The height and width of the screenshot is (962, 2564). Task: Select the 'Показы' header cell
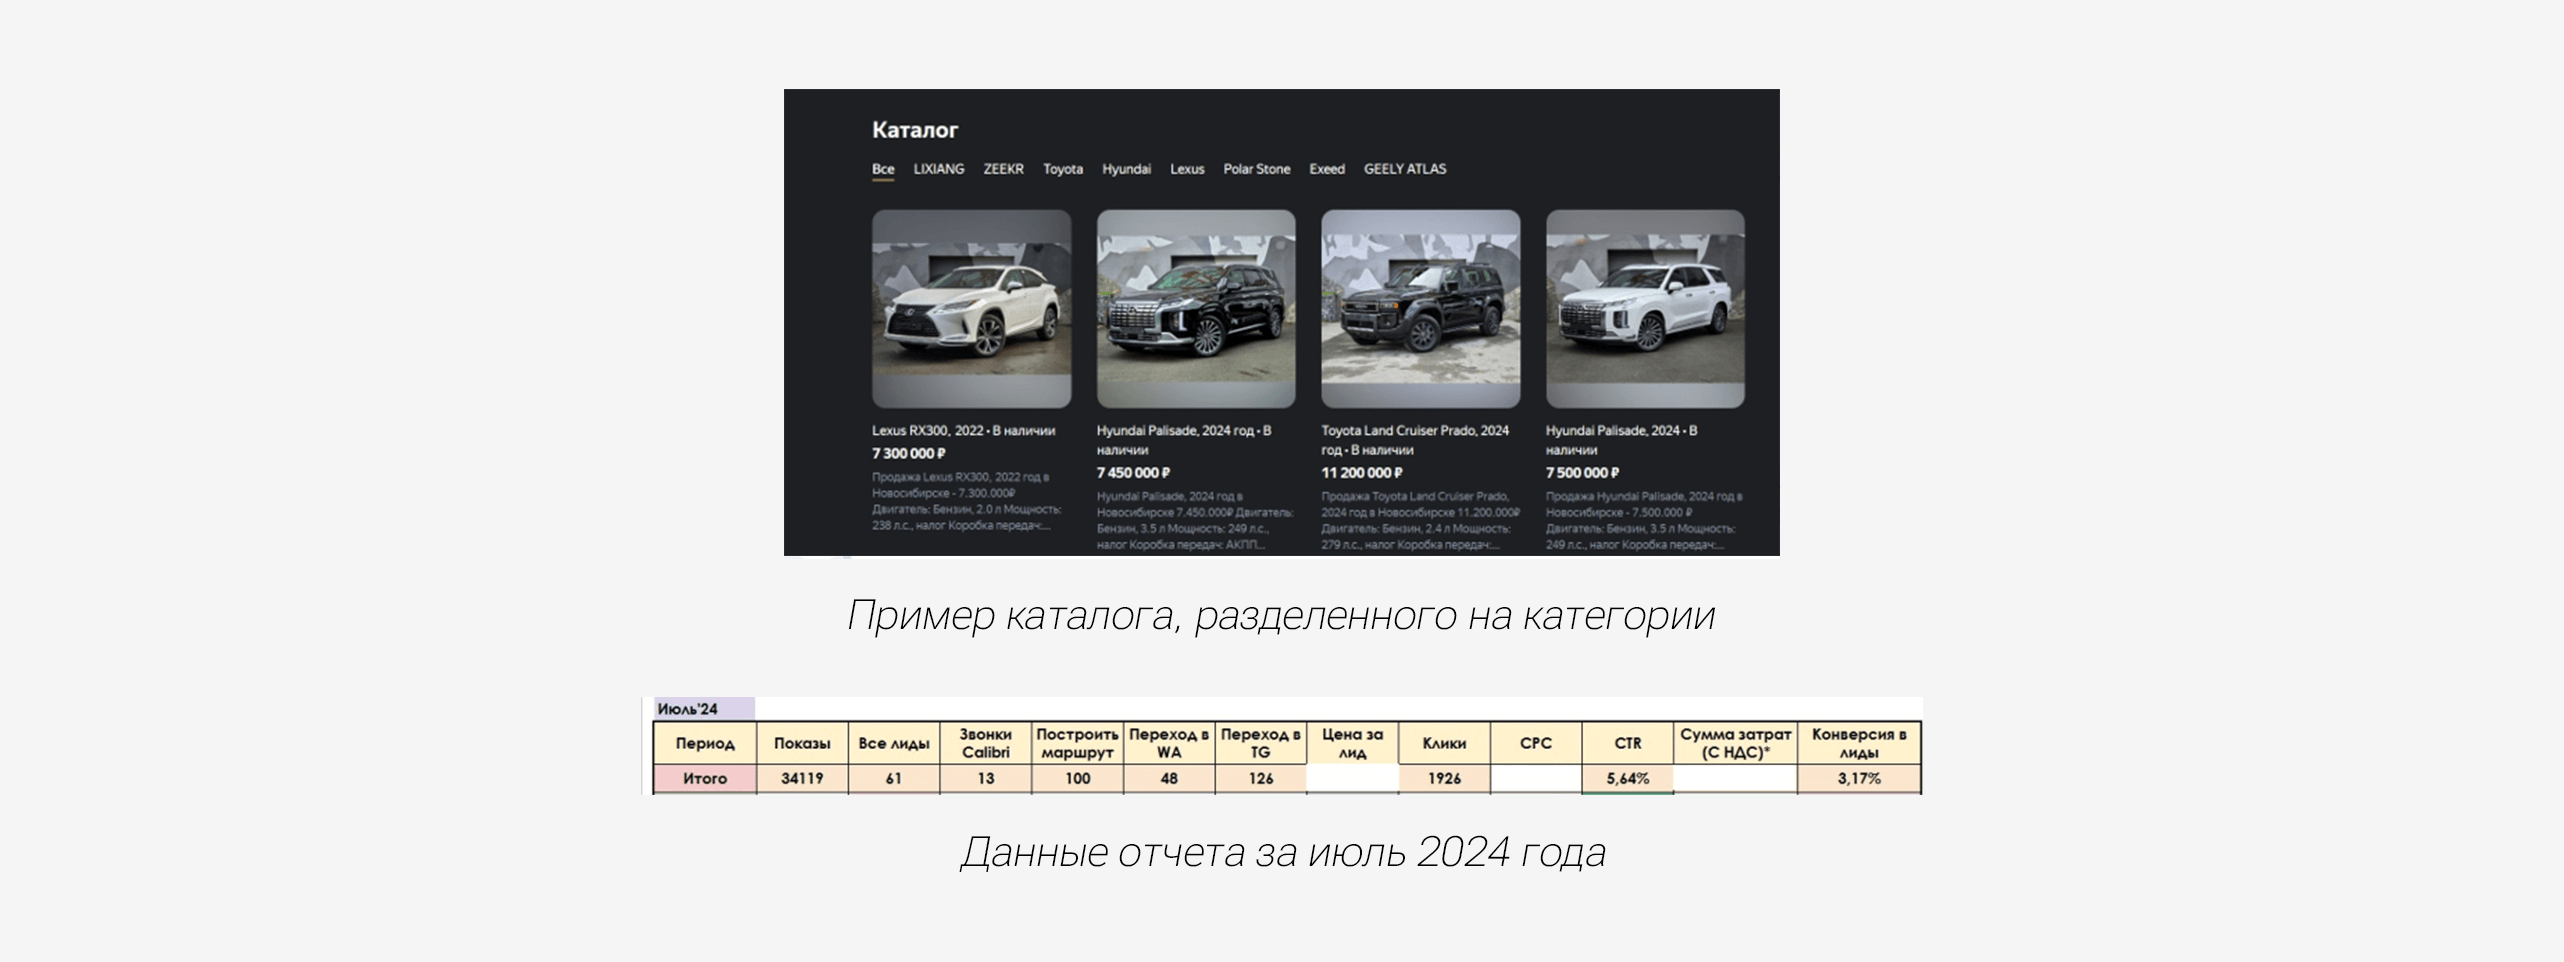pos(802,743)
